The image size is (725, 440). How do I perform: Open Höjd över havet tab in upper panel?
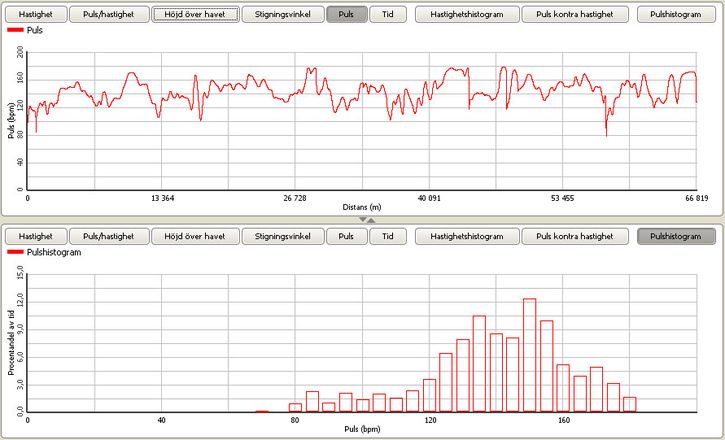[x=195, y=14]
